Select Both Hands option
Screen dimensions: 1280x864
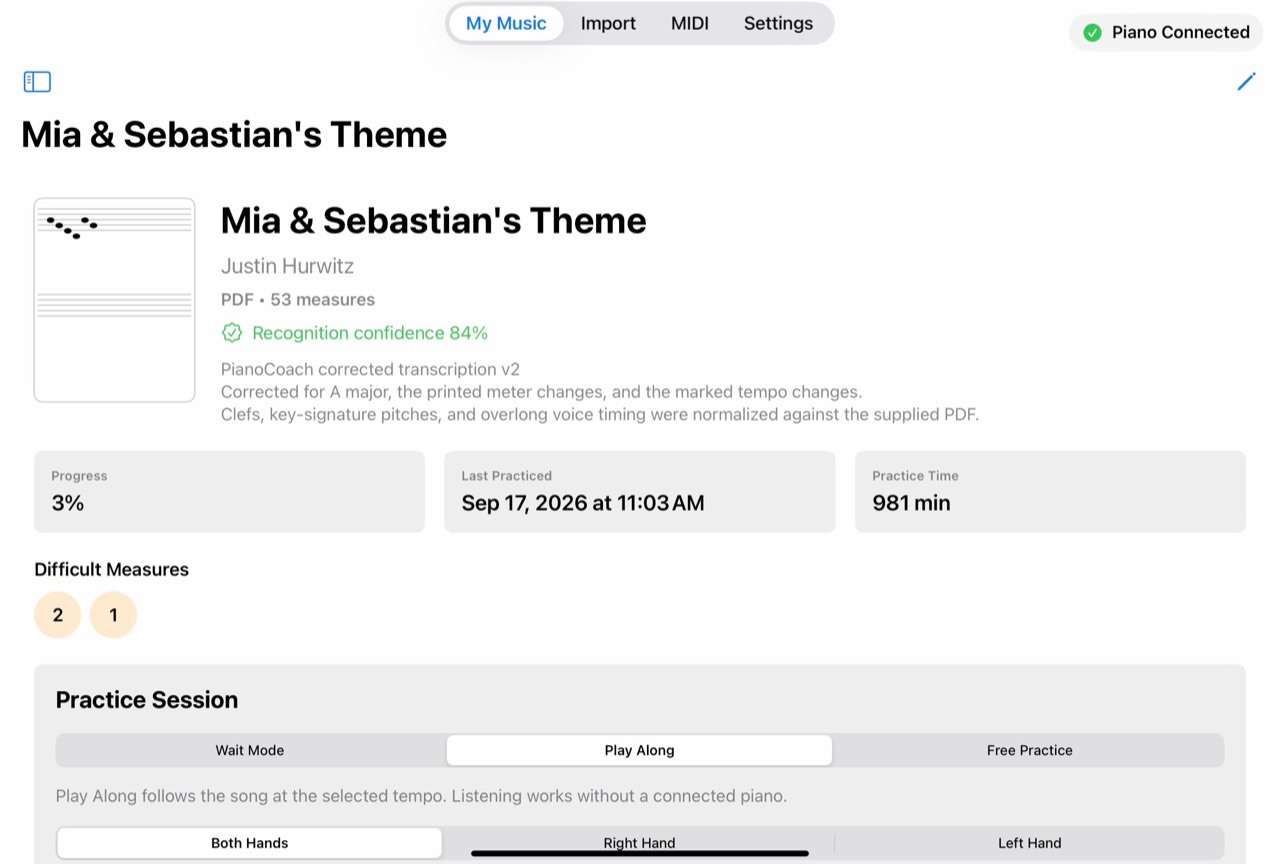(249, 843)
